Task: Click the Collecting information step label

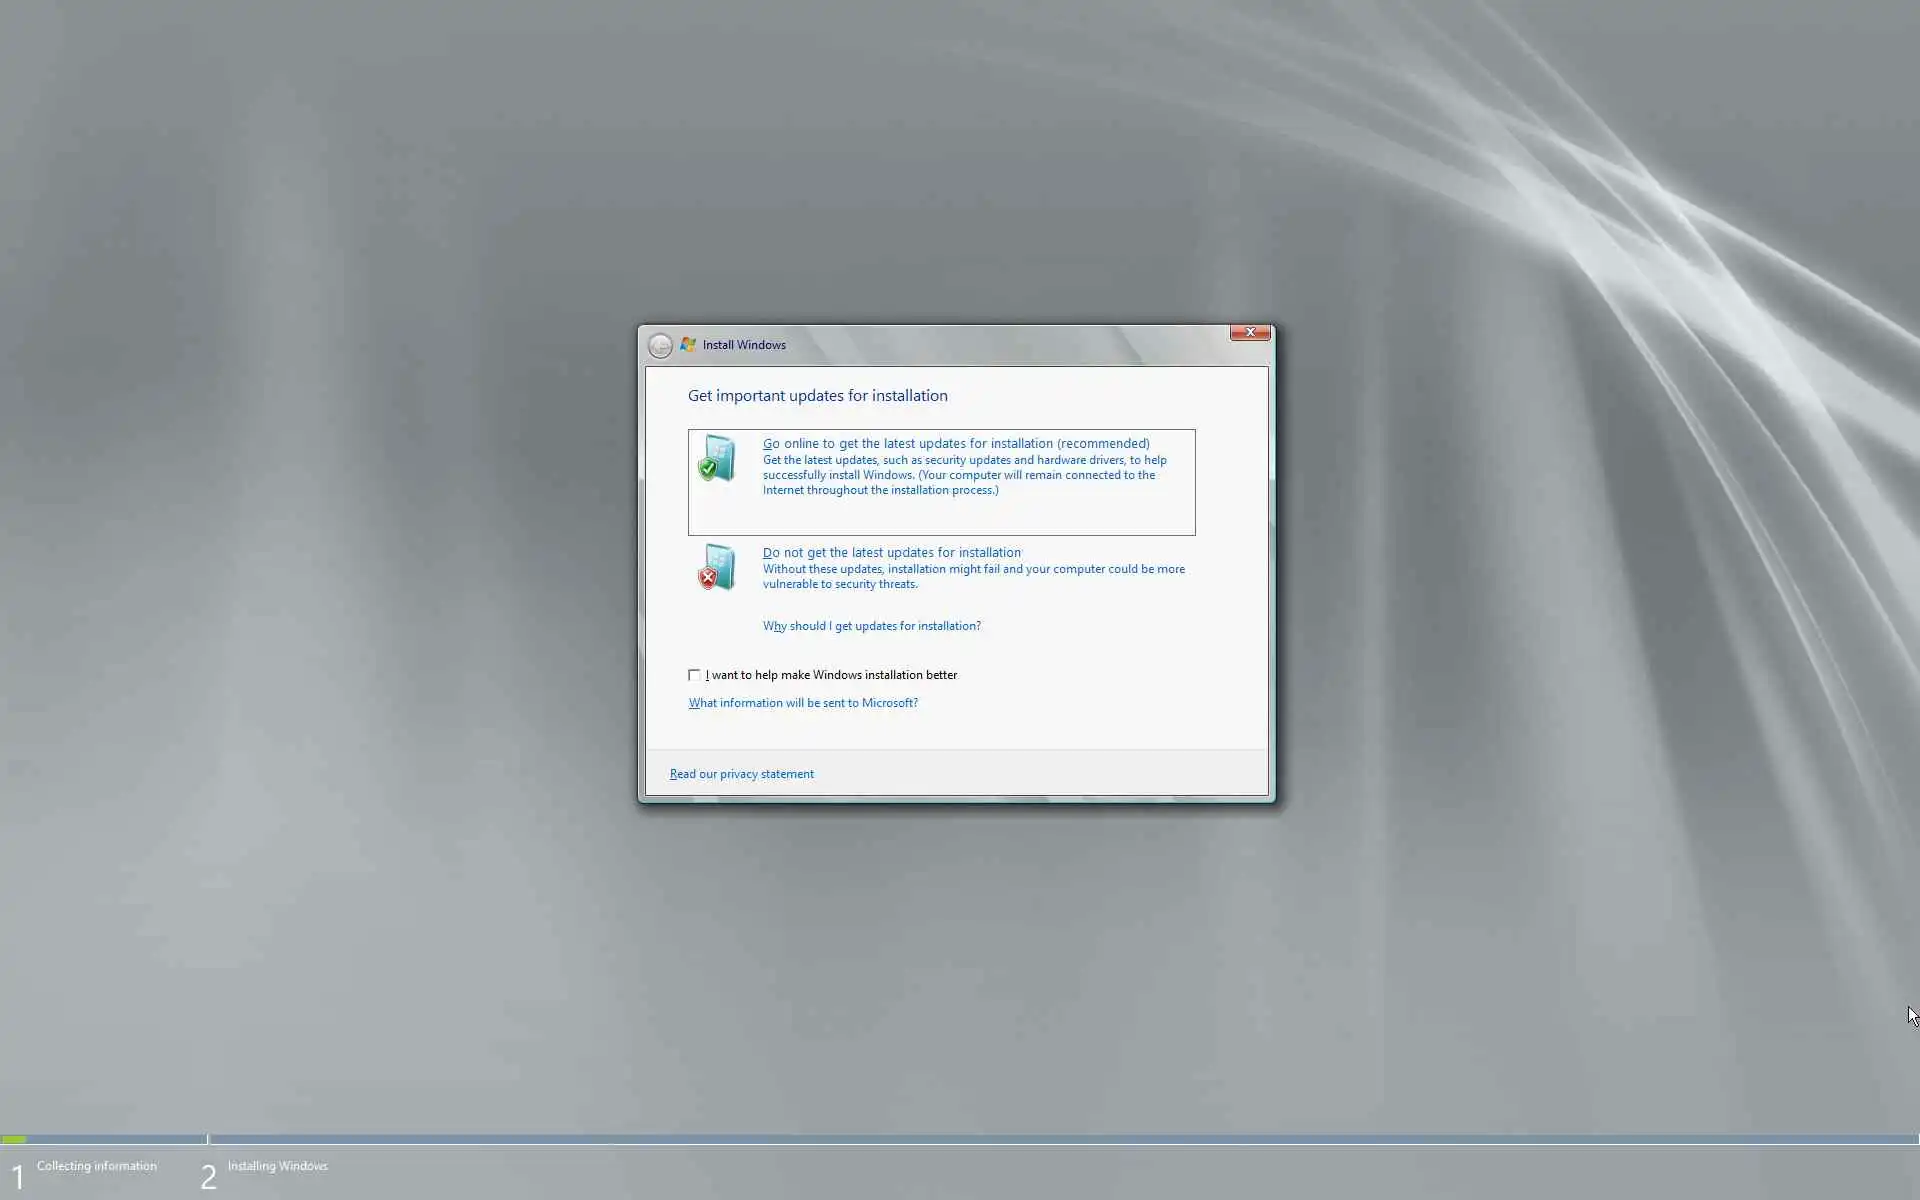Action: [x=97, y=1166]
